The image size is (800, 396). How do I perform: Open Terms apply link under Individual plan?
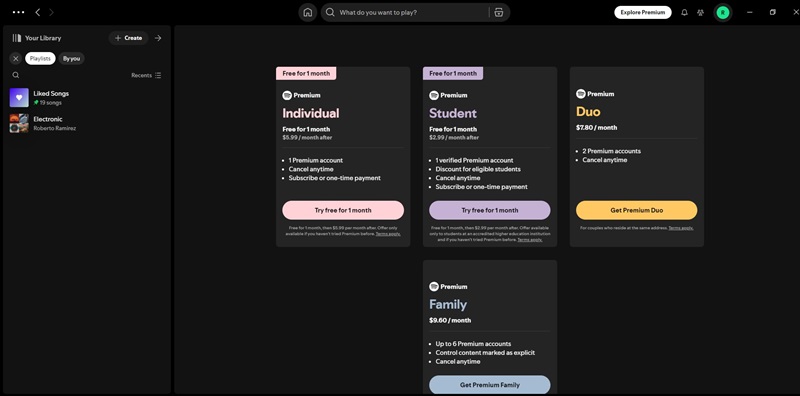point(388,234)
